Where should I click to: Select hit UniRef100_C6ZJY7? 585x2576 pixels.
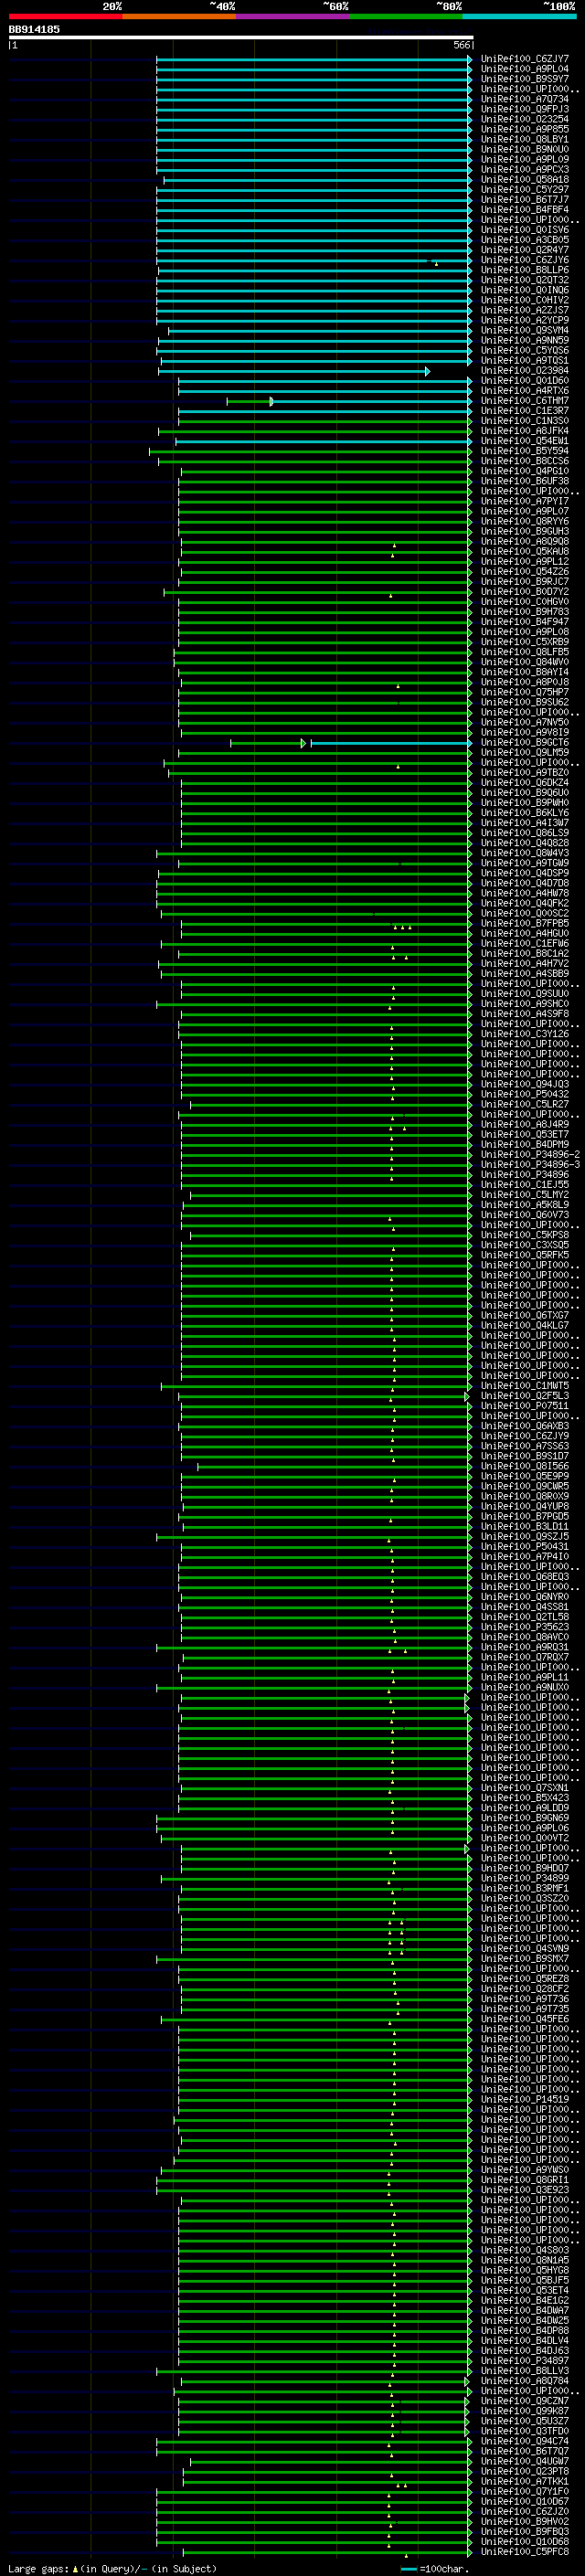524,59
